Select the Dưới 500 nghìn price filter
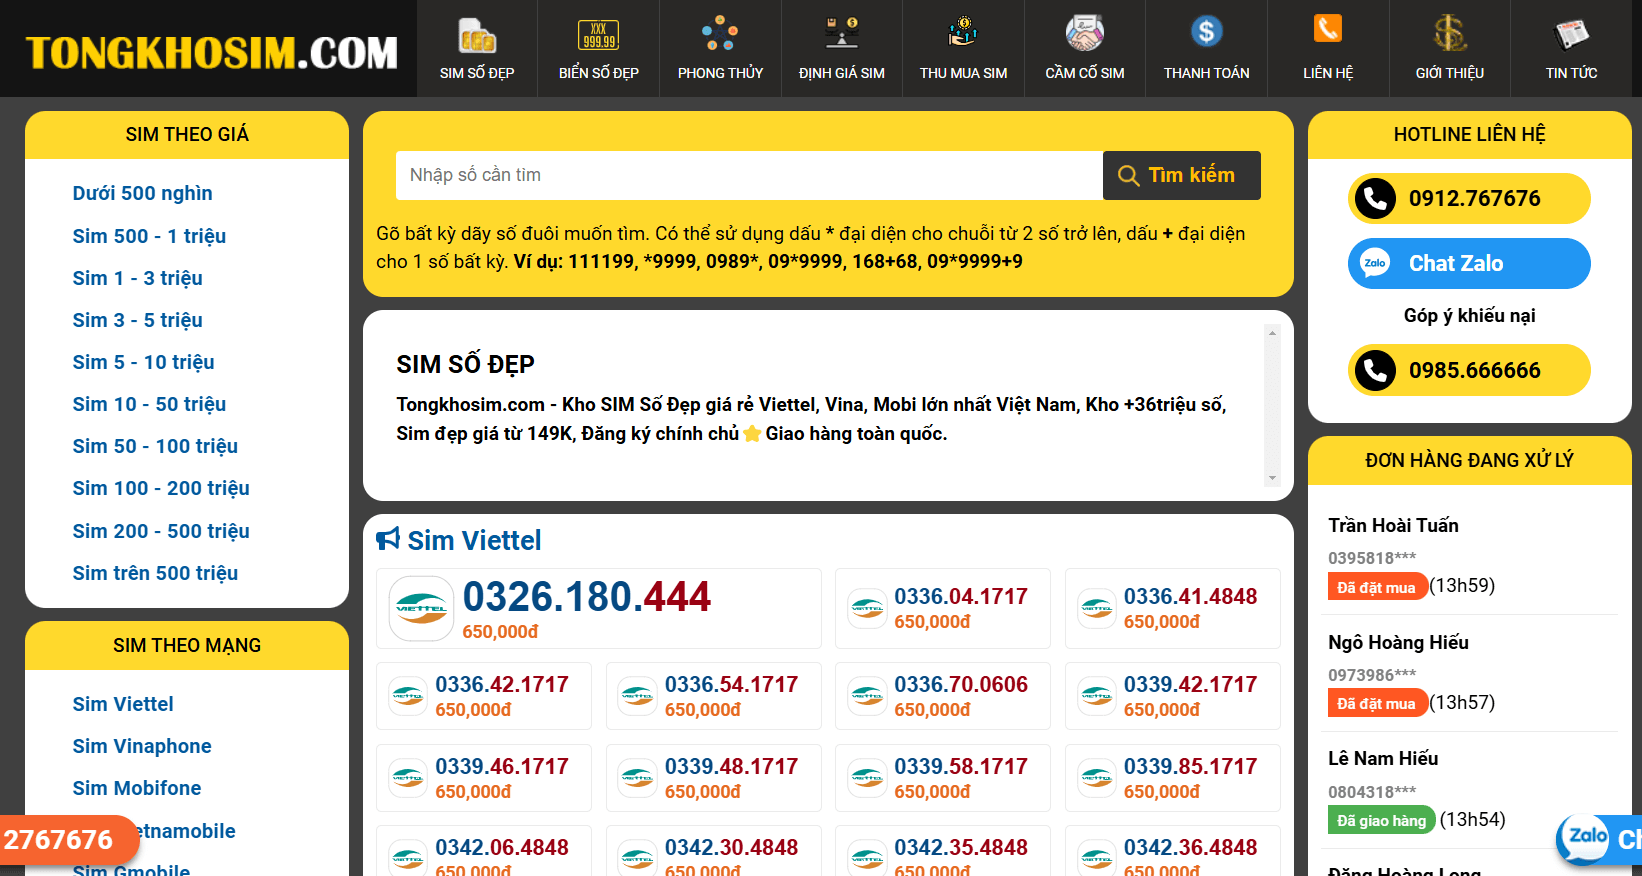The image size is (1642, 876). coord(142,193)
